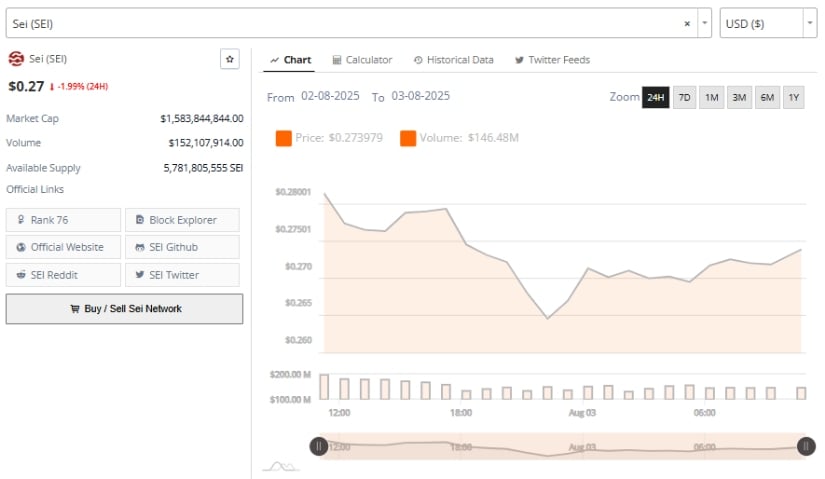Open the coin selector dropdown arrow
This screenshot has width=825, height=479.
(x=705, y=23)
